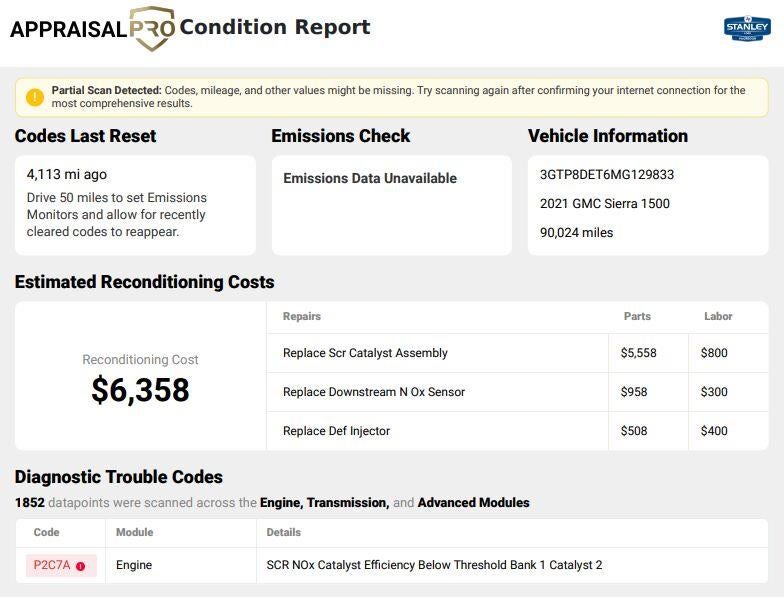Click the 'Engine, Transmission,' bold text

[324, 502]
